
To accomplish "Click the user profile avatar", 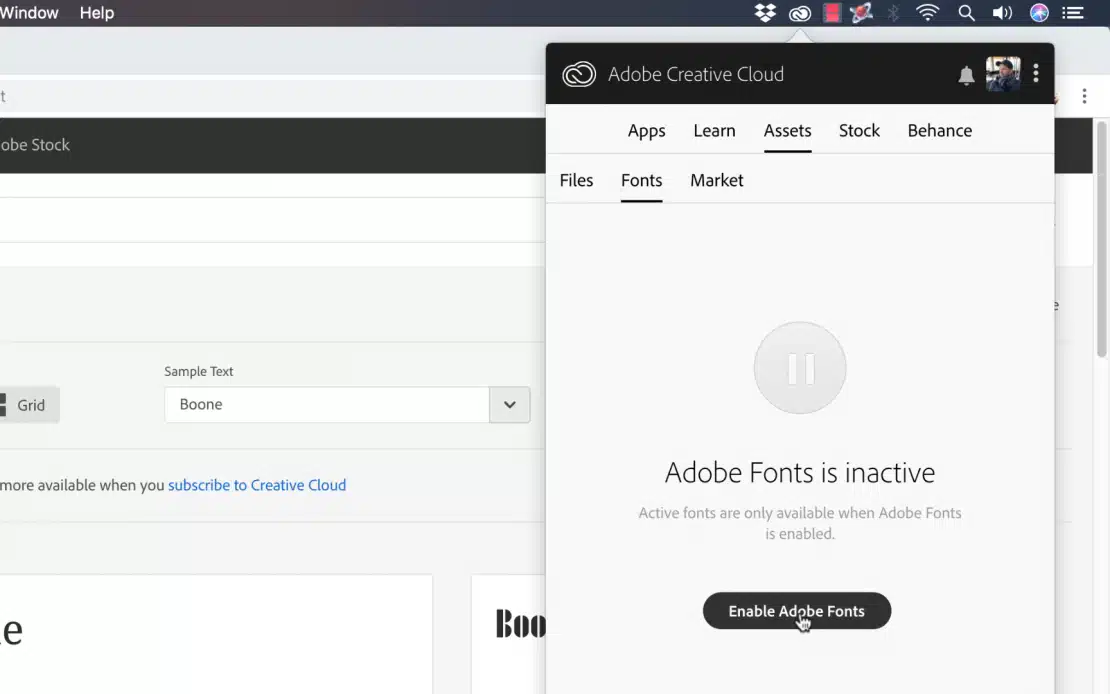I will click(x=1003, y=74).
